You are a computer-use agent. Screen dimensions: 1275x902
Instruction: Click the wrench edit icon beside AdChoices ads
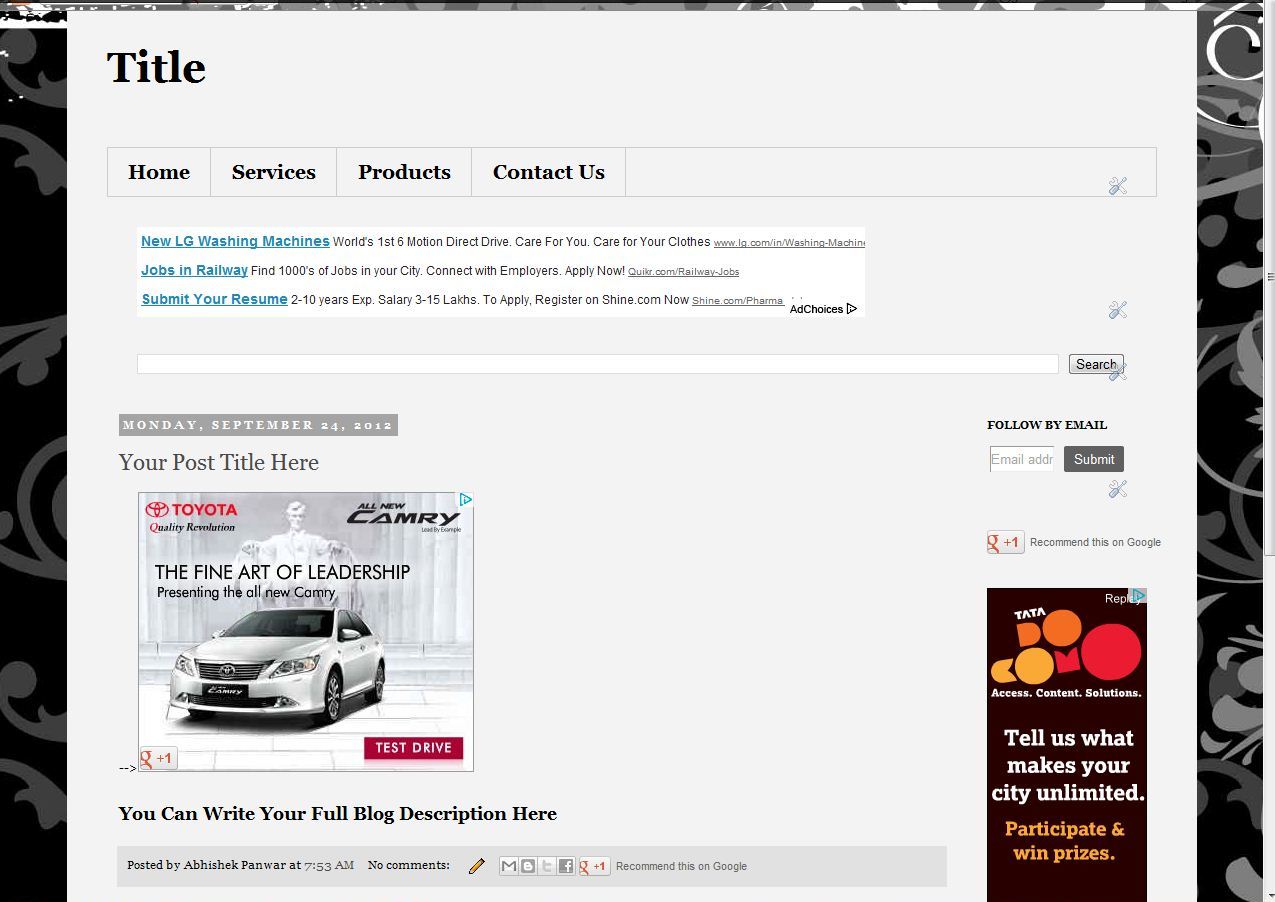click(1118, 310)
